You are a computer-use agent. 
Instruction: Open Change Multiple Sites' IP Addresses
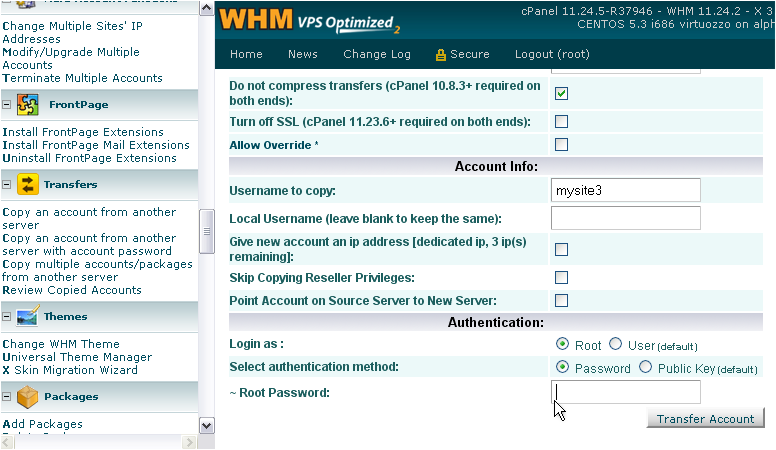click(x=72, y=32)
